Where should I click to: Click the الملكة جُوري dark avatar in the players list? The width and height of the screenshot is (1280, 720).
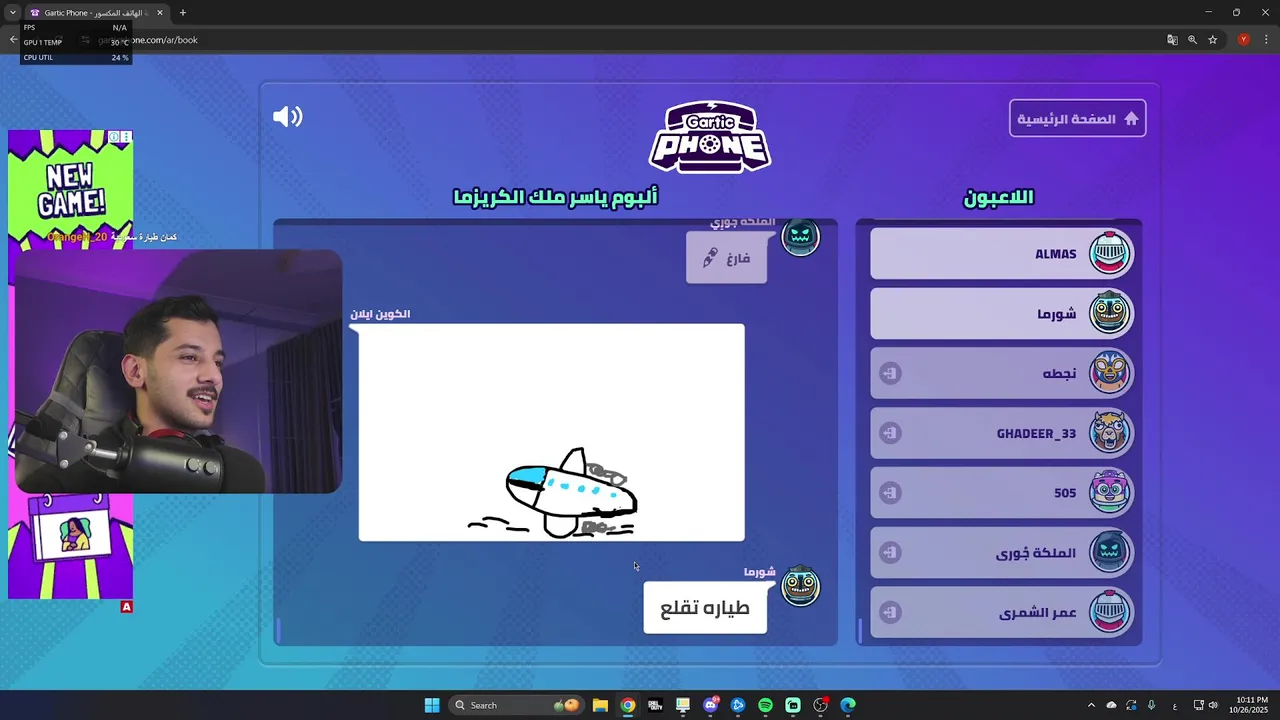(x=1109, y=552)
